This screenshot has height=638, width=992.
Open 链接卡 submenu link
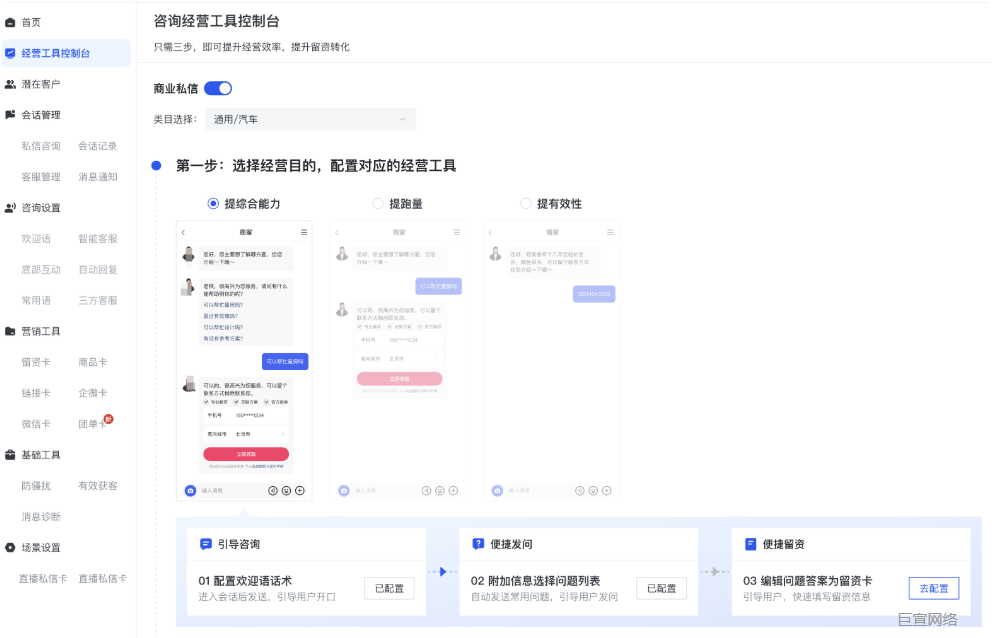click(x=36, y=393)
